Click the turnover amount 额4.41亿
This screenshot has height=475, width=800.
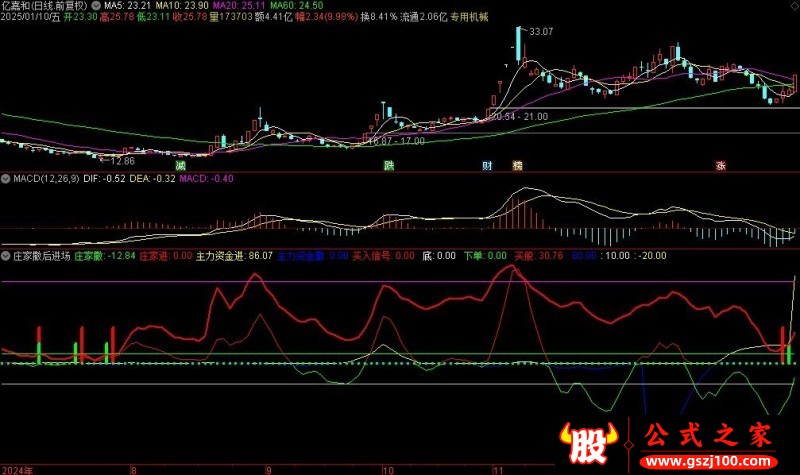pos(273,17)
